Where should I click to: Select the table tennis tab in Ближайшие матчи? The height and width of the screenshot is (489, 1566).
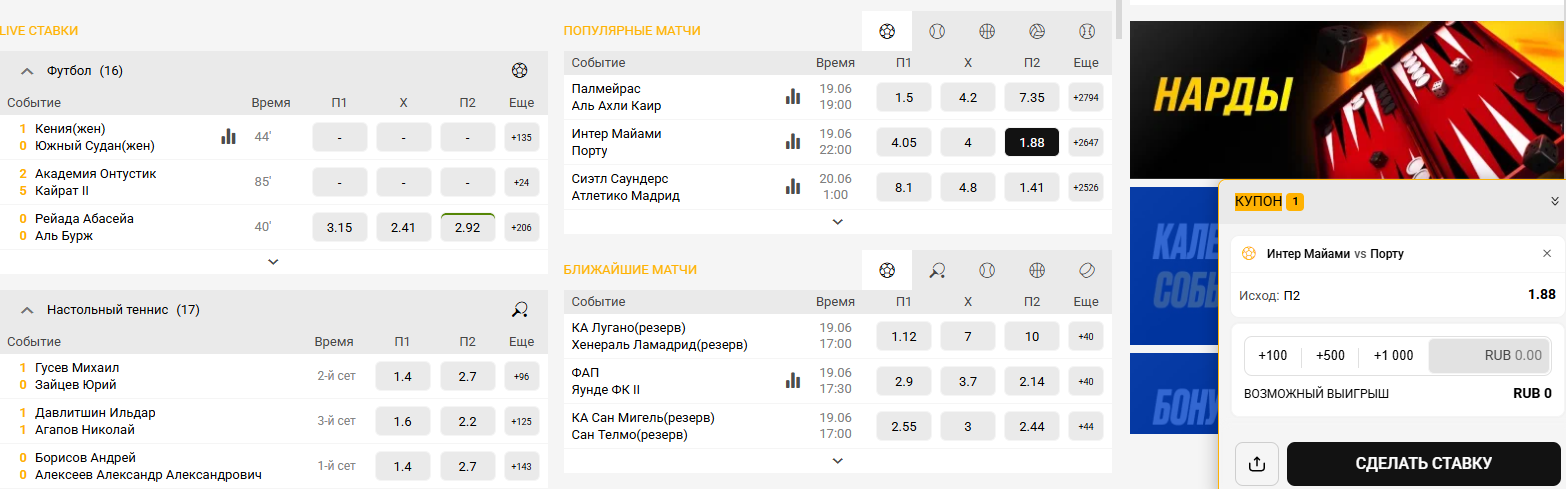[x=937, y=270]
